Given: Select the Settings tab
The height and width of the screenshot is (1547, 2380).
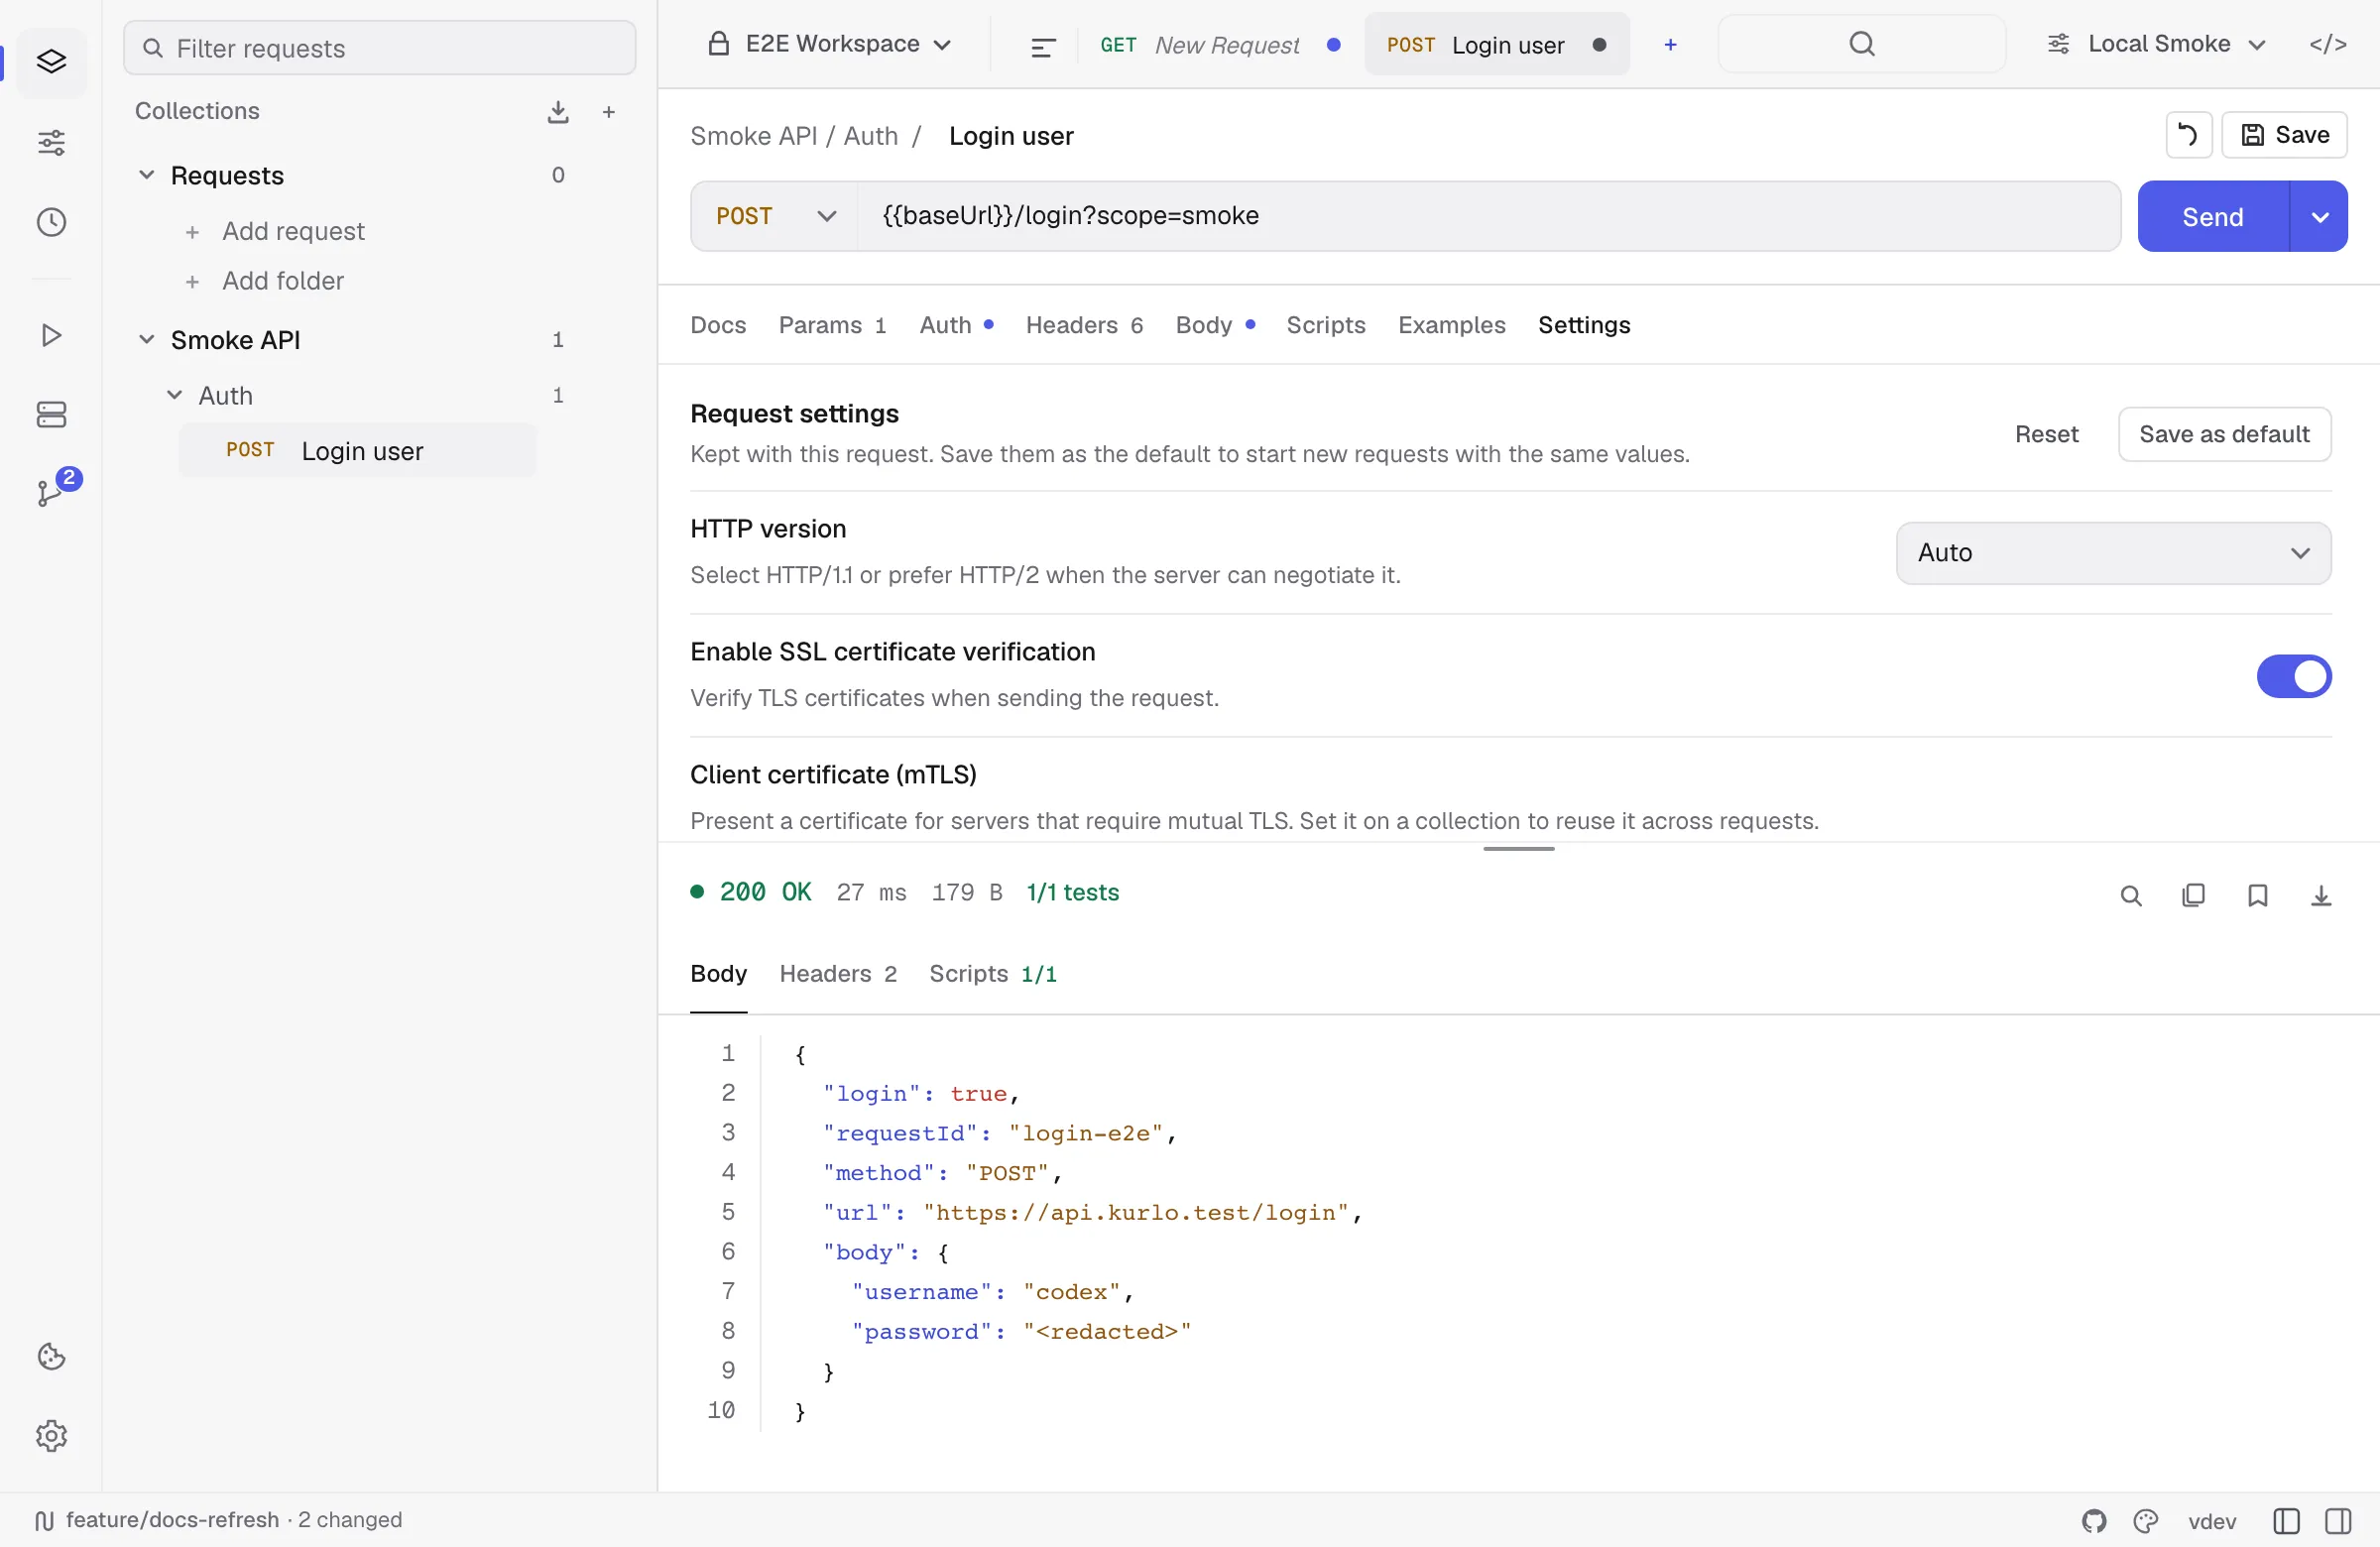Looking at the screenshot, I should (1584, 325).
